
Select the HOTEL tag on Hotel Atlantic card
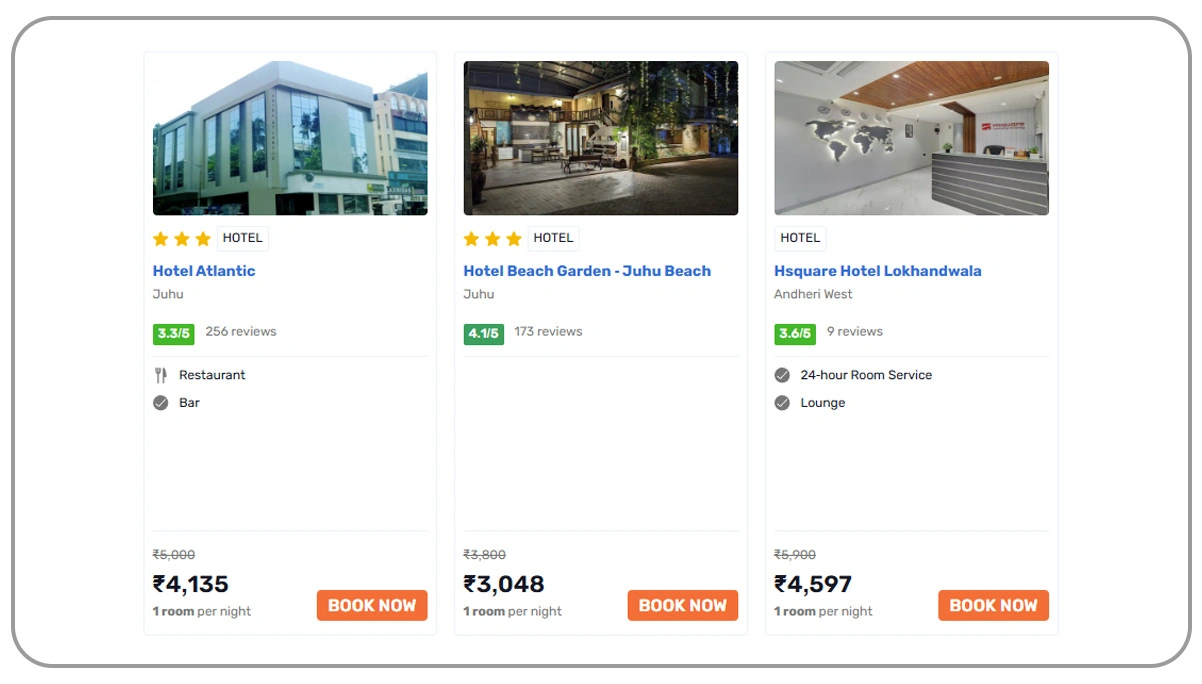pyautogui.click(x=242, y=237)
